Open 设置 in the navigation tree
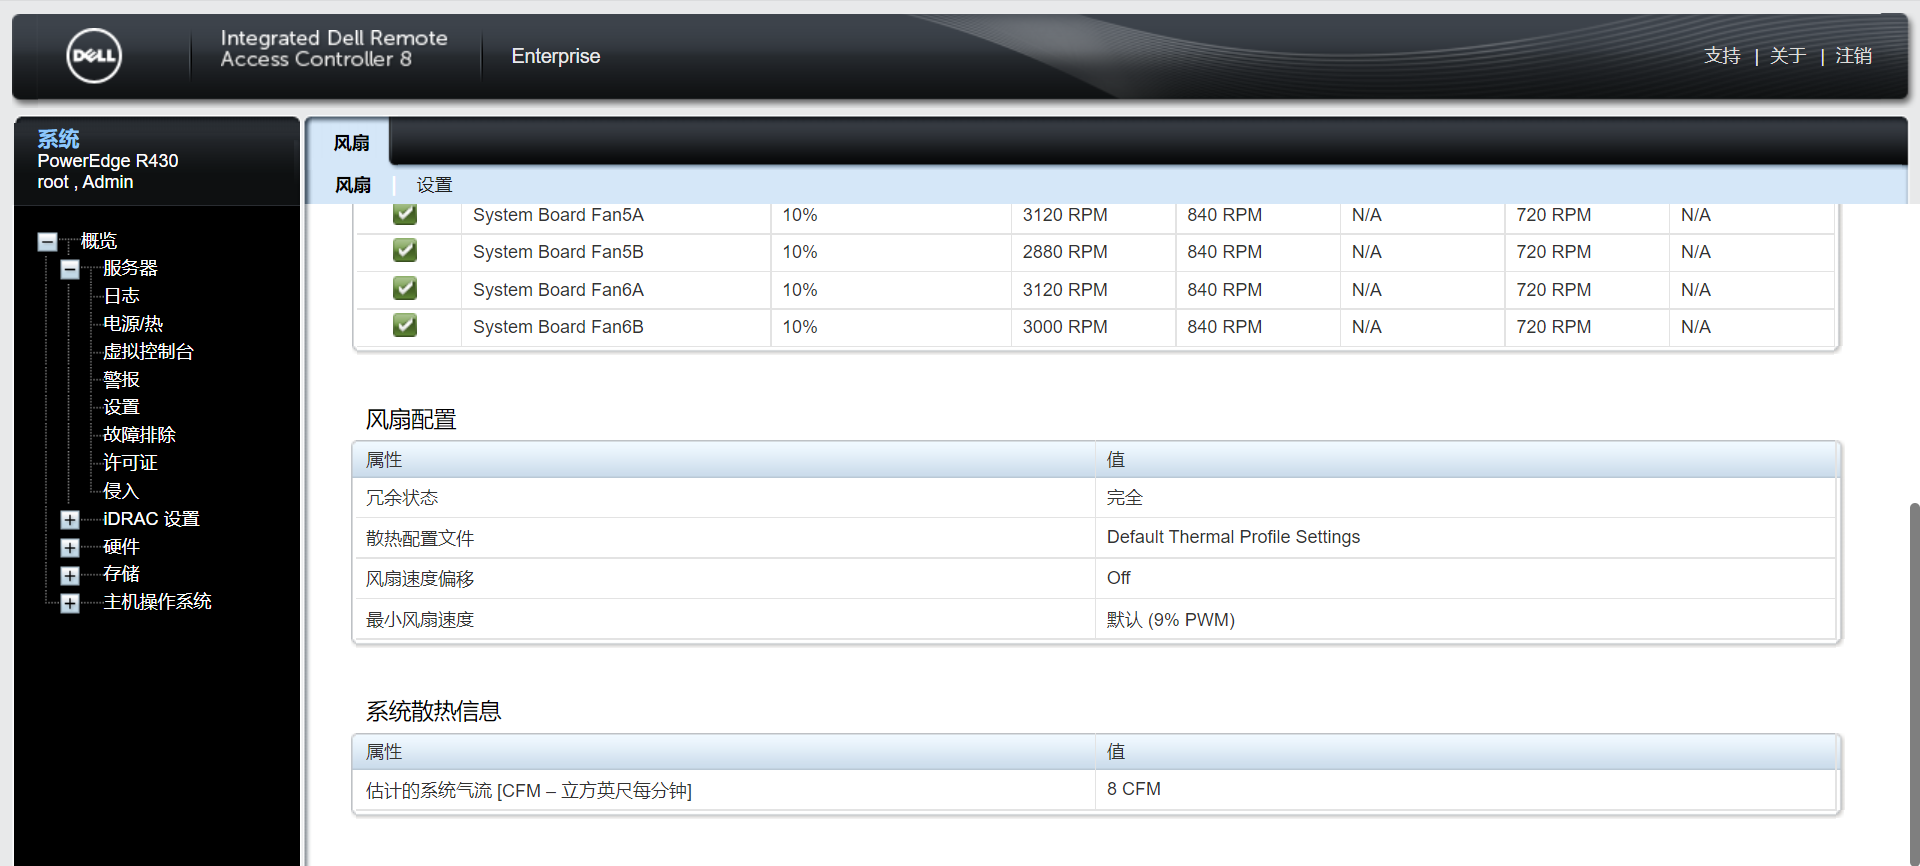Screen dimensions: 1920x866 tap(121, 407)
